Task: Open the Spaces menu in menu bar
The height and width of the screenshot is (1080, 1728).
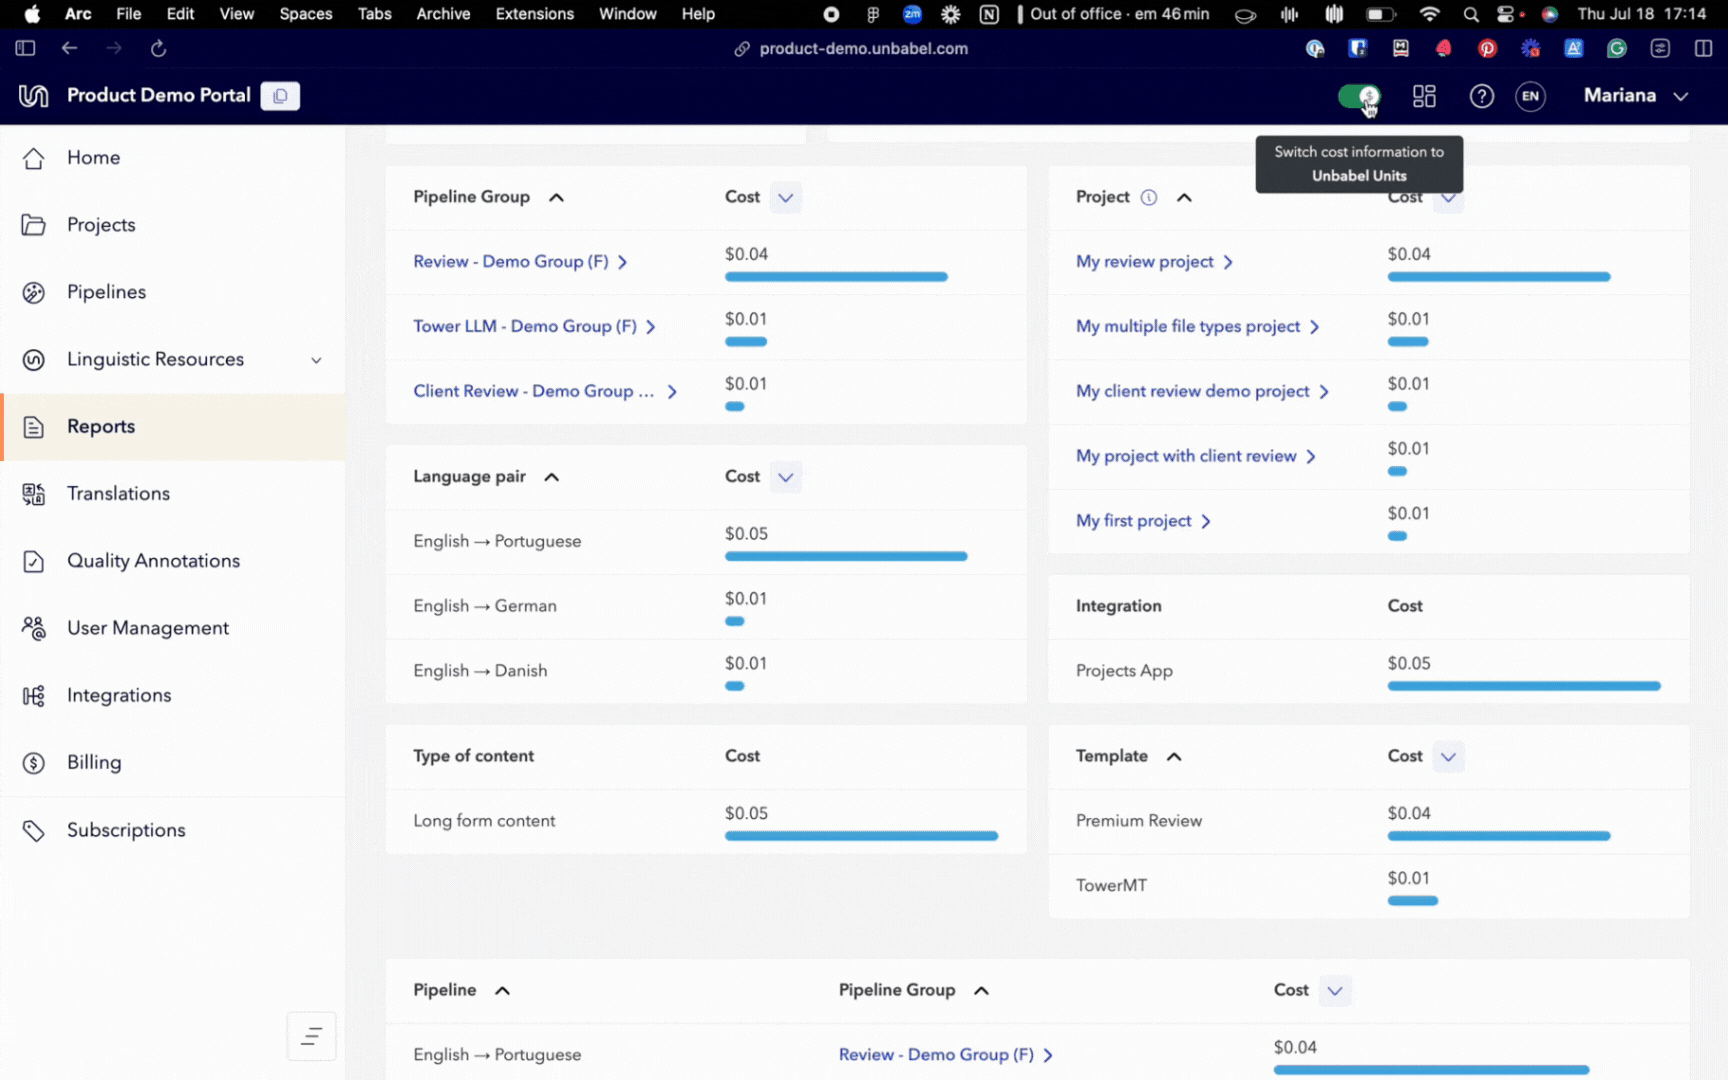Action: pyautogui.click(x=305, y=14)
